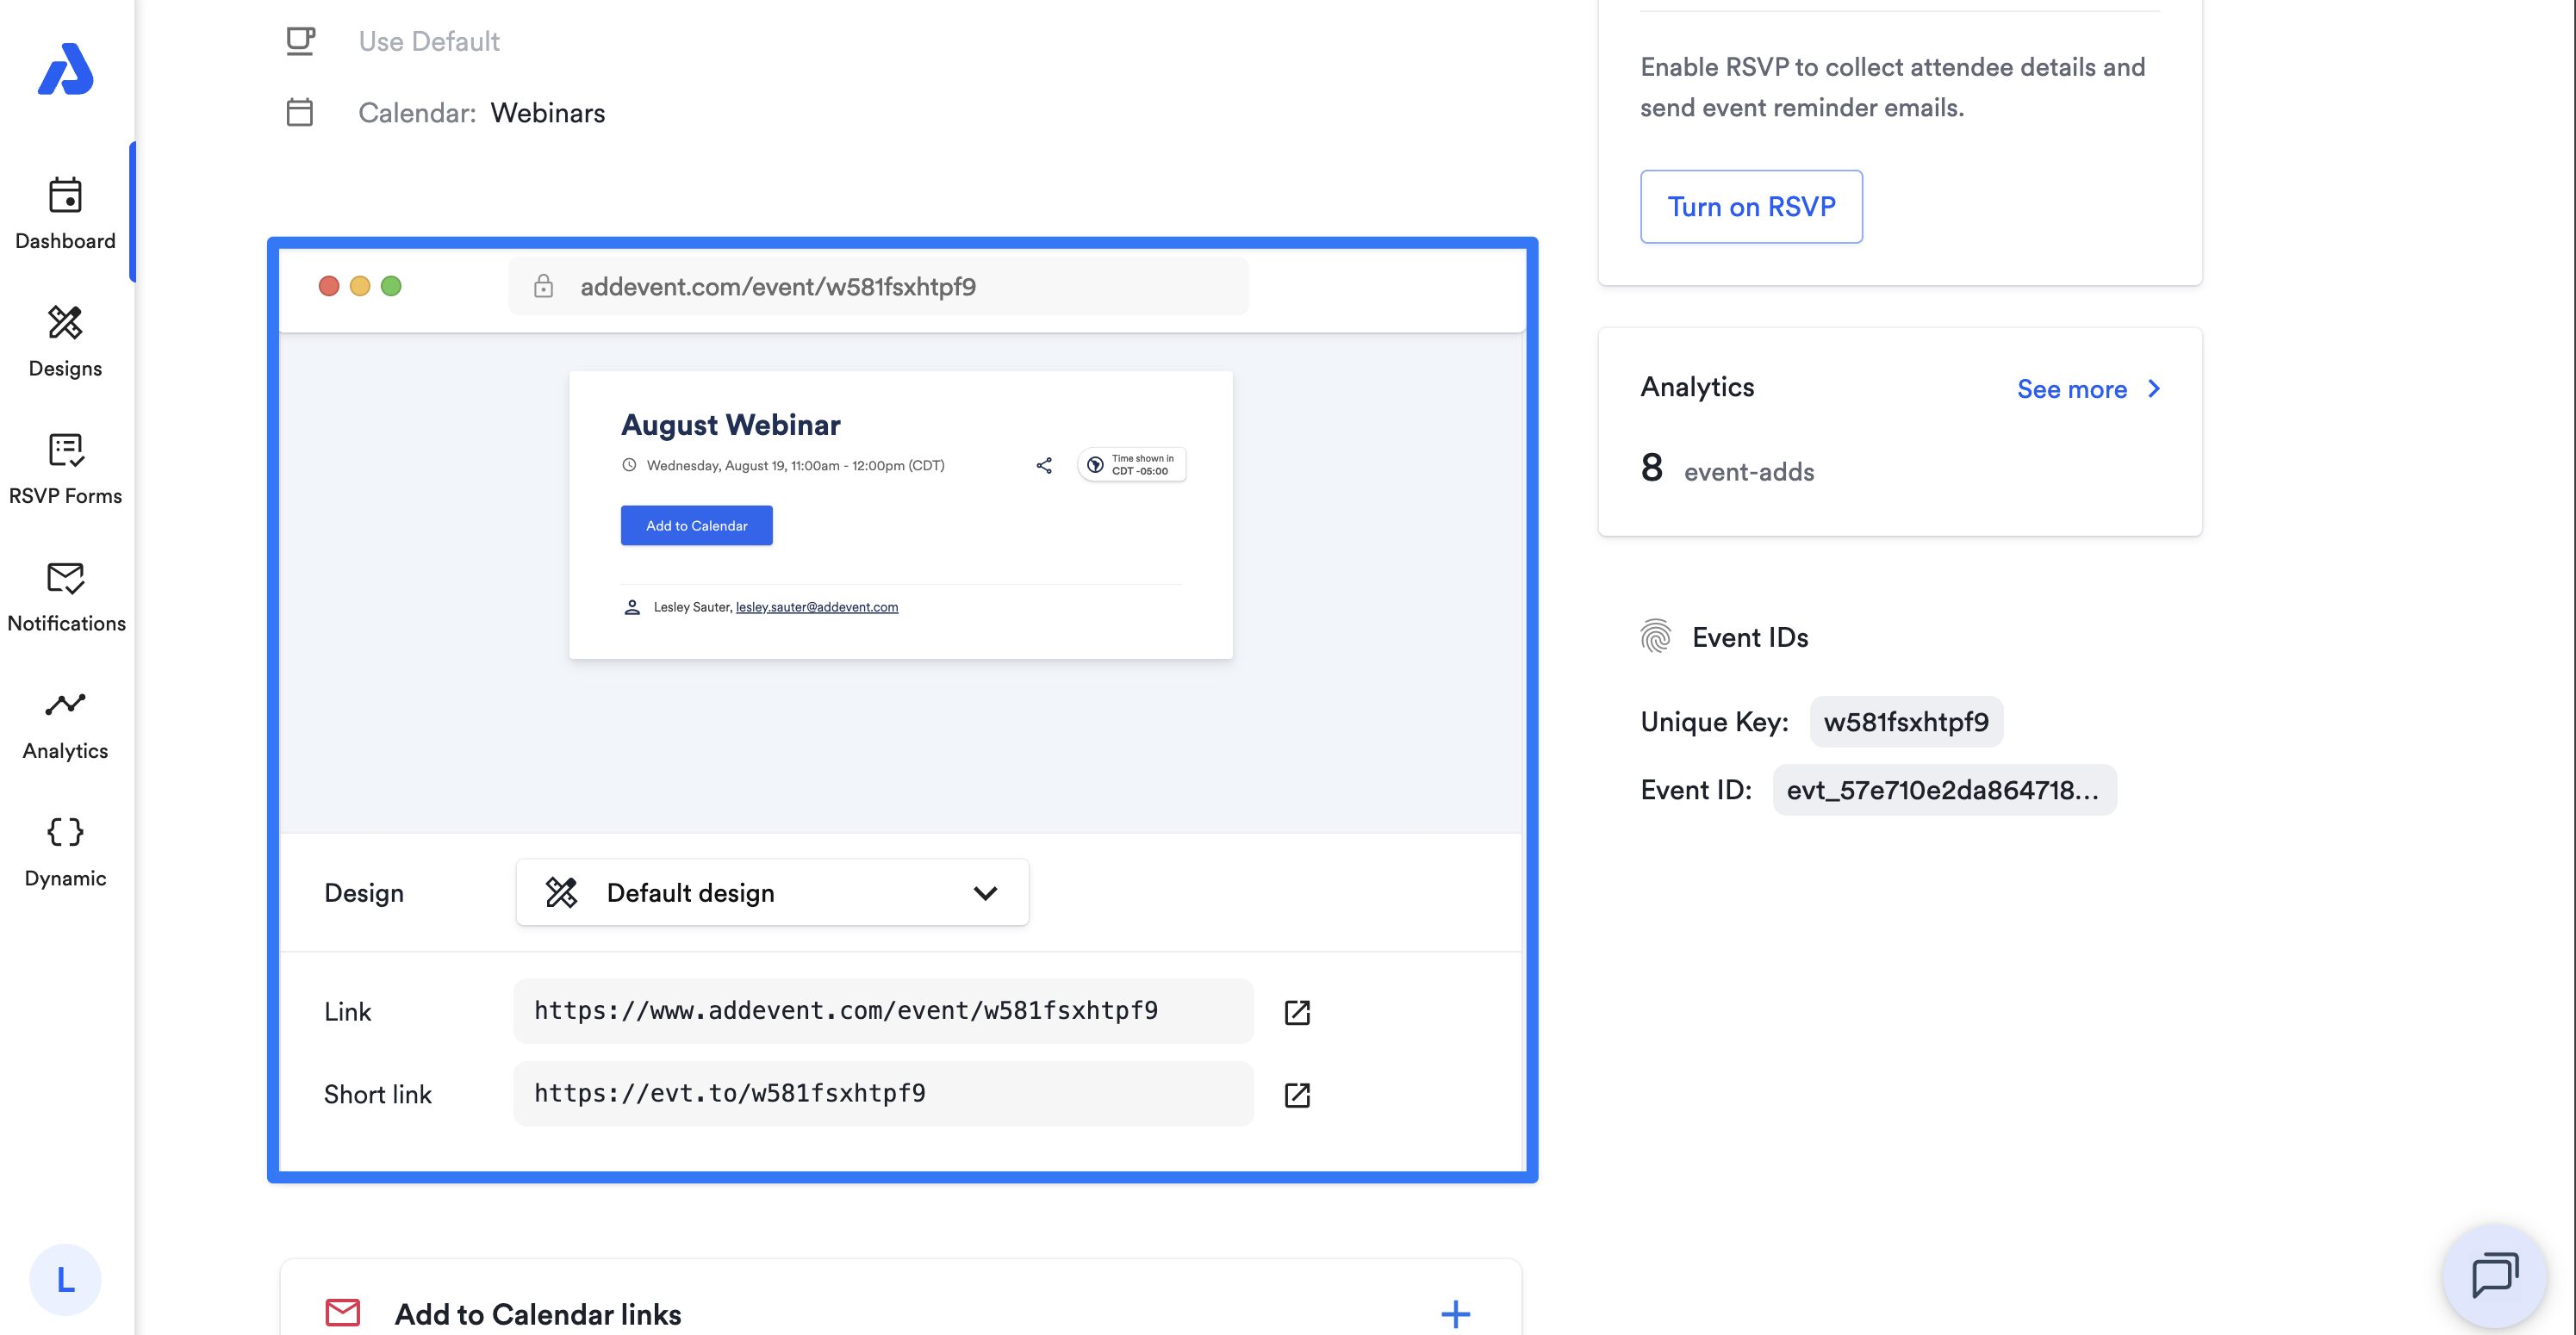Click Turn on RSVP button

coord(1751,206)
